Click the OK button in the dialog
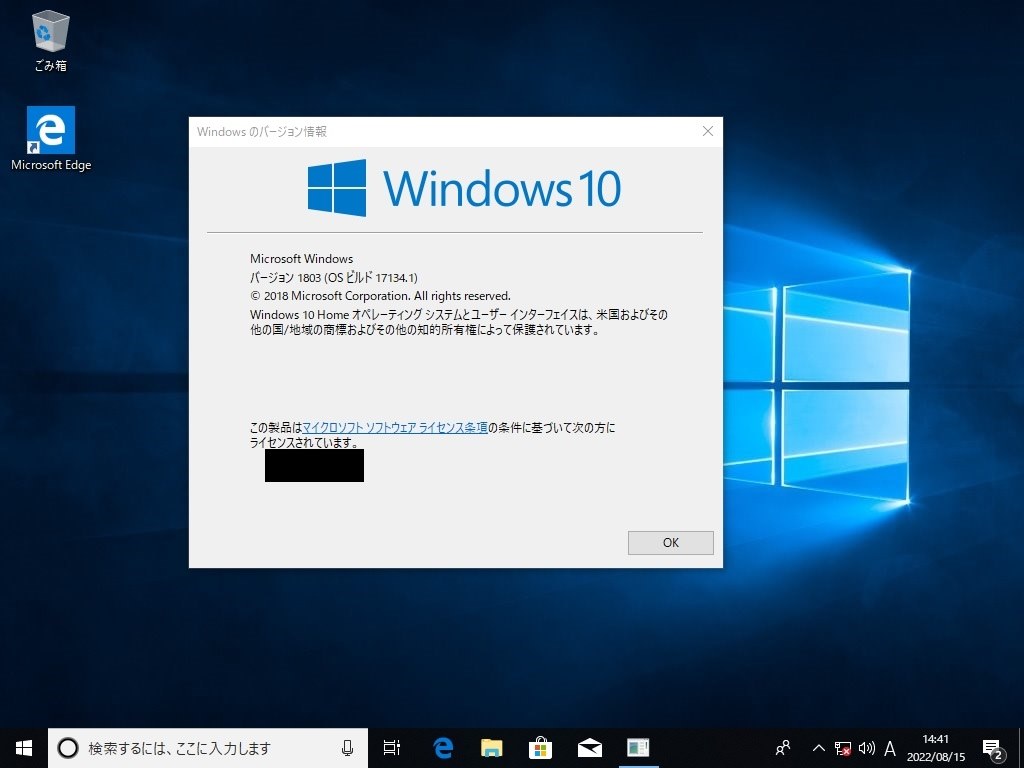 click(x=671, y=543)
